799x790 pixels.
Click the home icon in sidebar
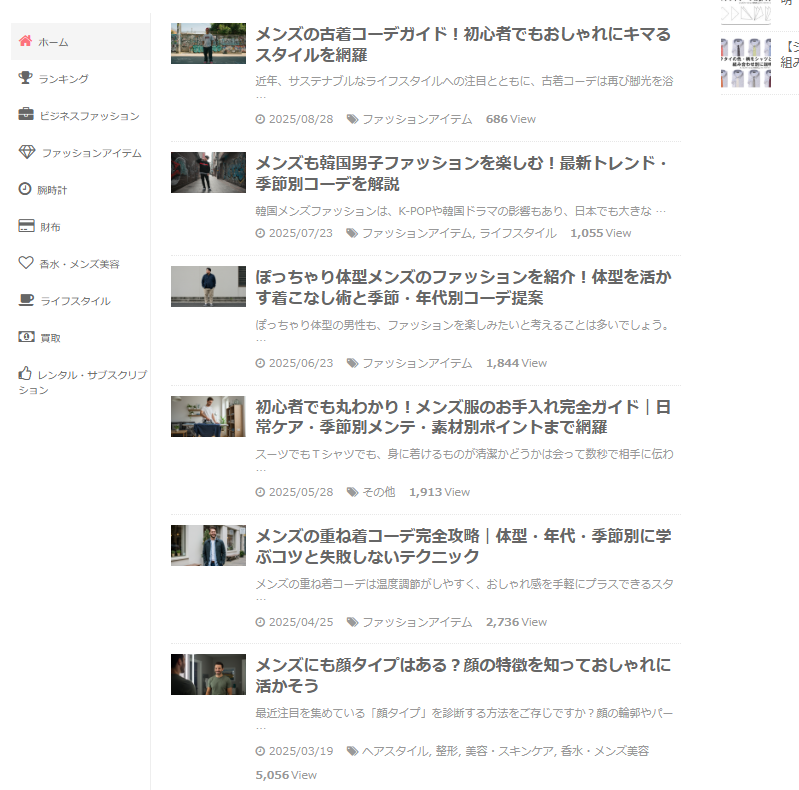(x=26, y=42)
